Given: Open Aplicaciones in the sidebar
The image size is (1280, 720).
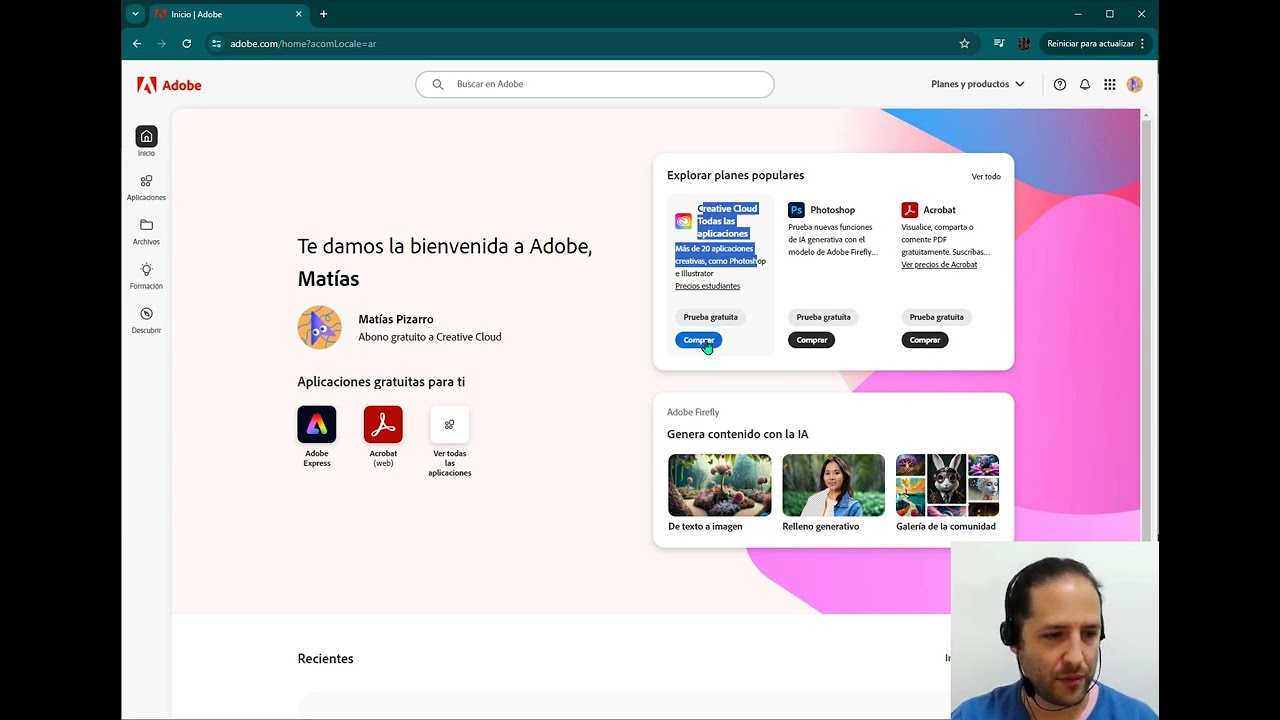Looking at the screenshot, I should point(146,181).
